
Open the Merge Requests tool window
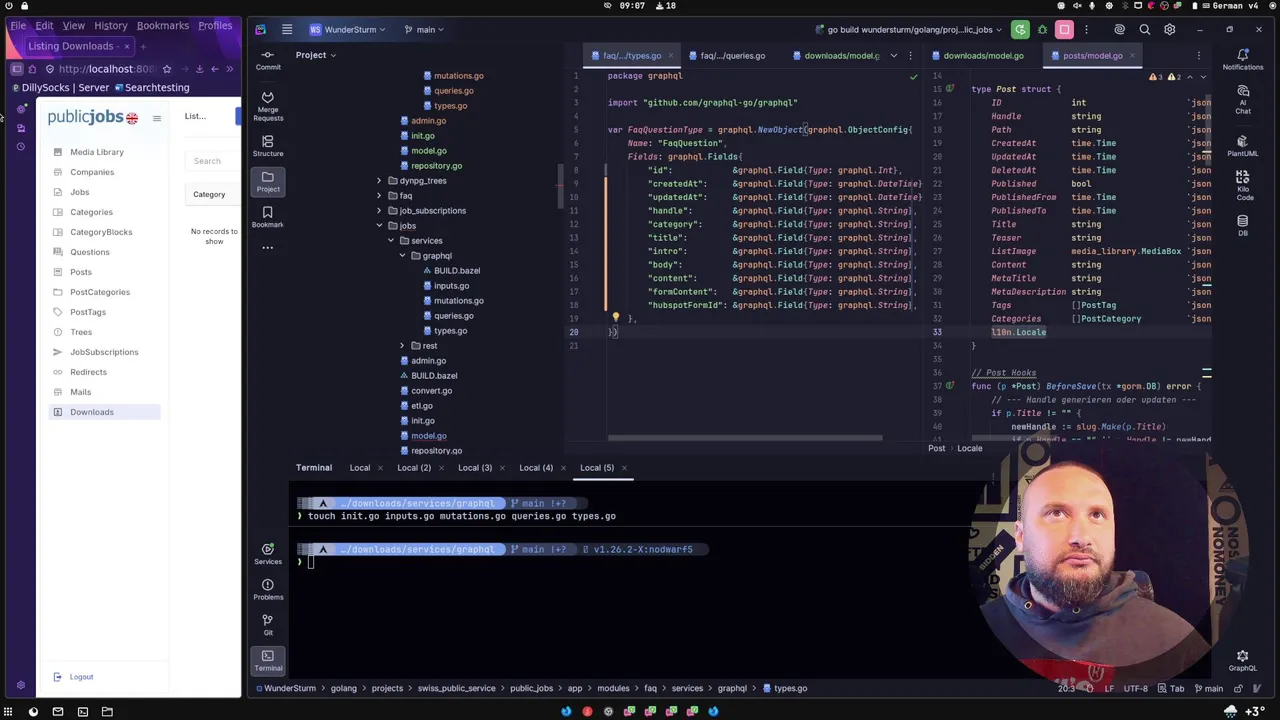(x=267, y=104)
